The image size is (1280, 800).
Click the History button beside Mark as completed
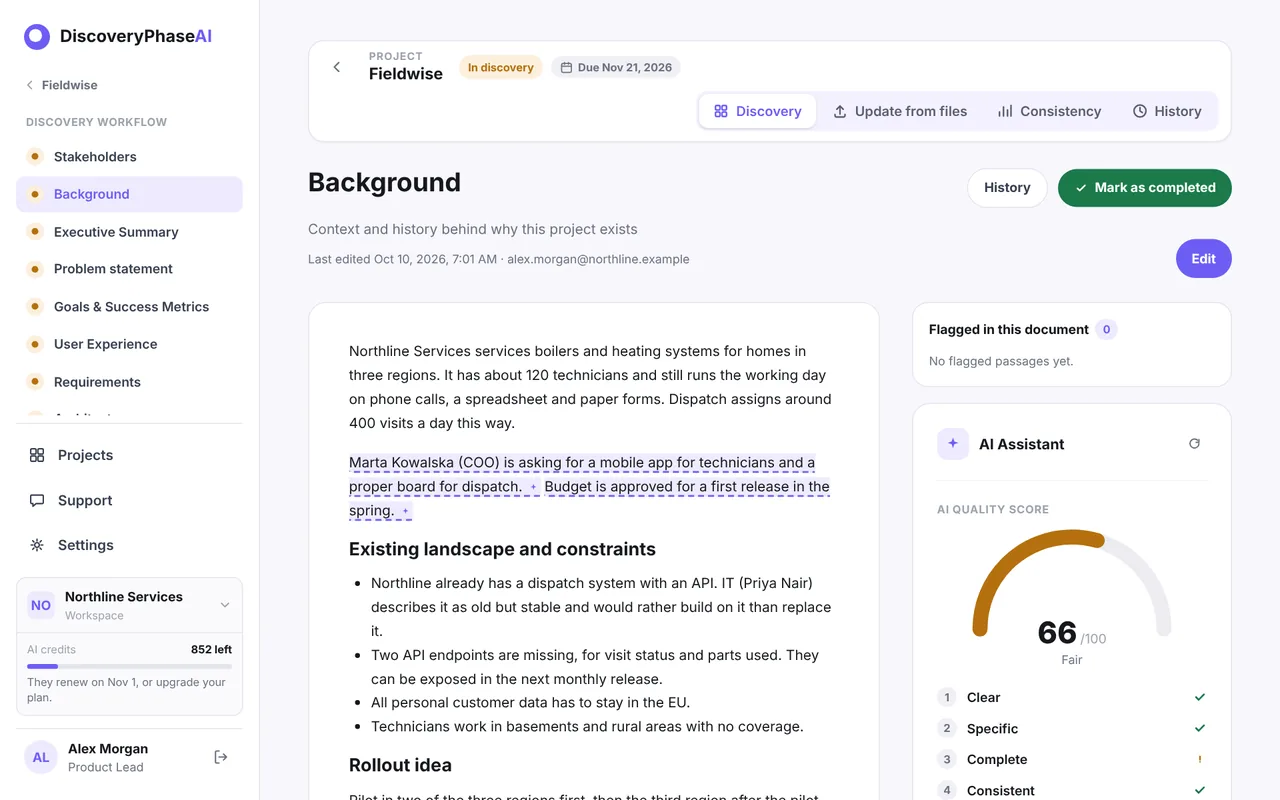click(1007, 188)
